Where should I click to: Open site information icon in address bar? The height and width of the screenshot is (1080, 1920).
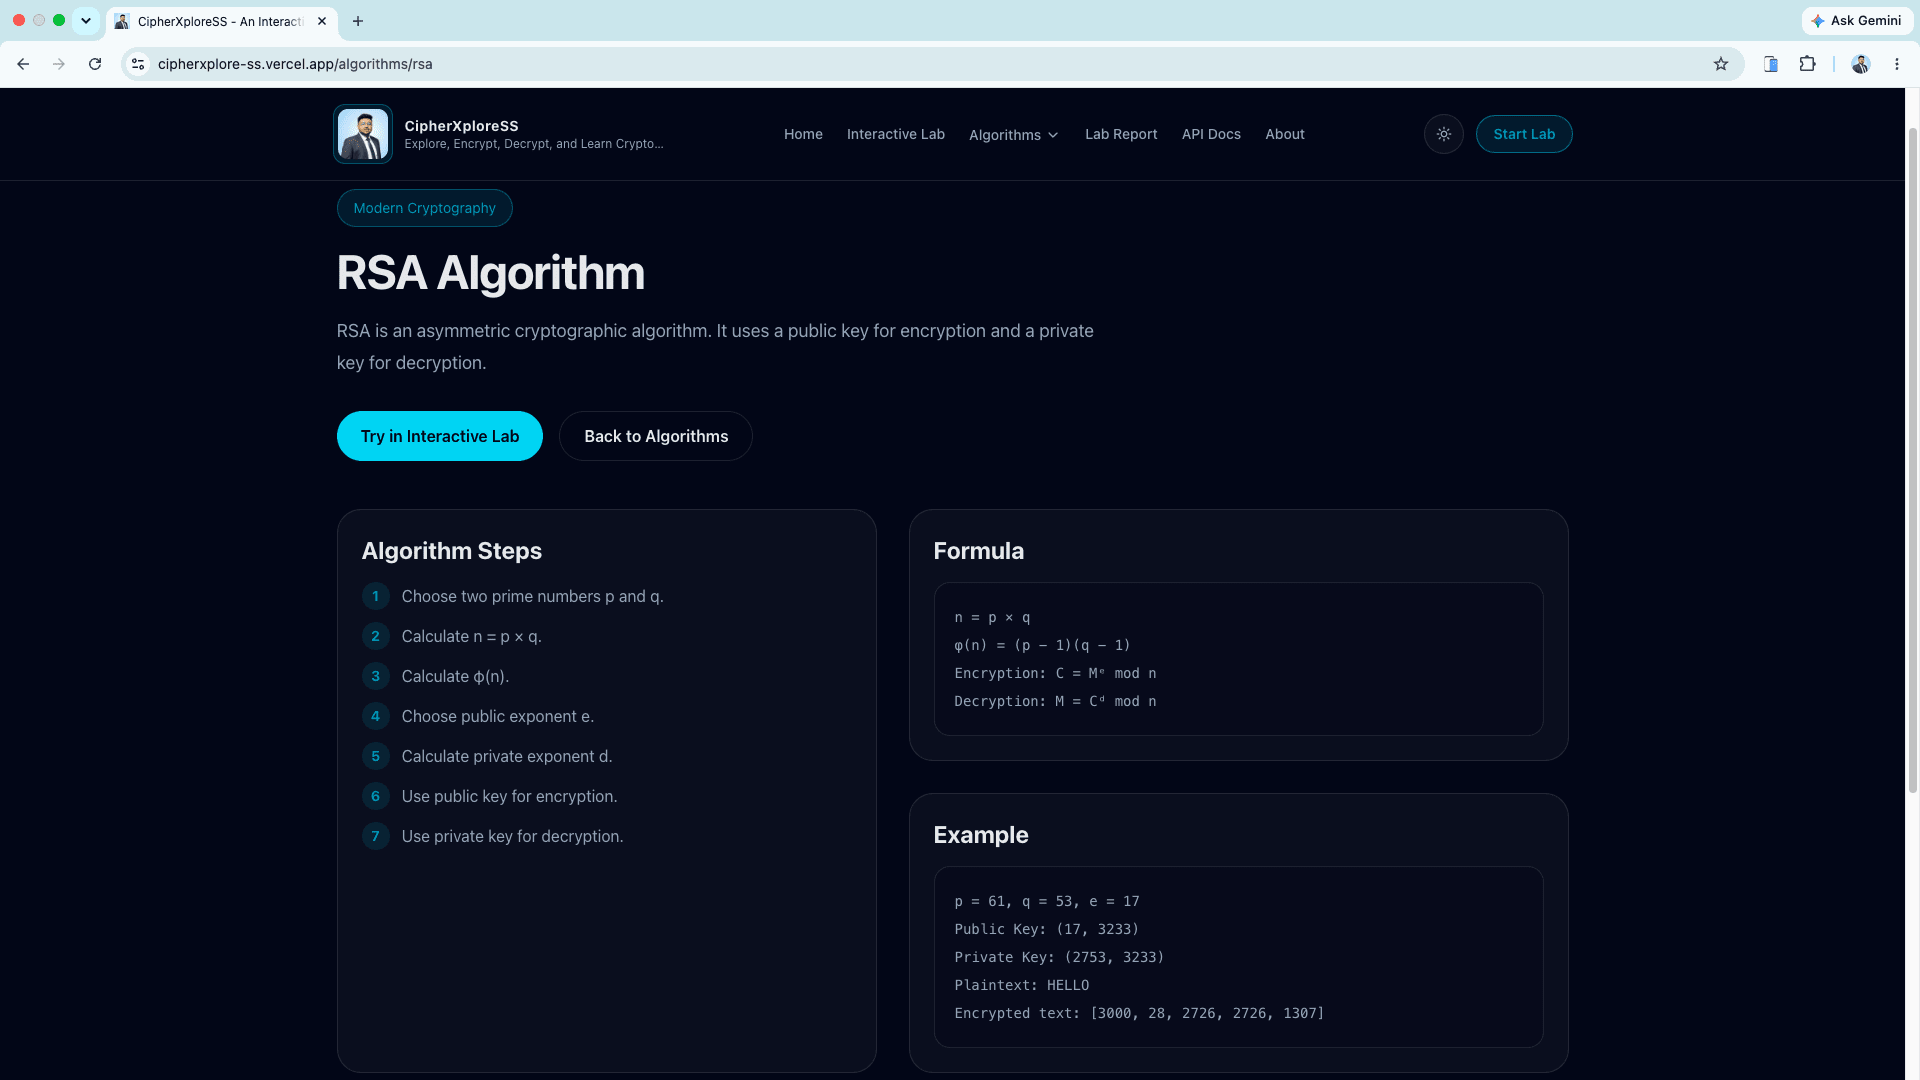click(x=138, y=64)
